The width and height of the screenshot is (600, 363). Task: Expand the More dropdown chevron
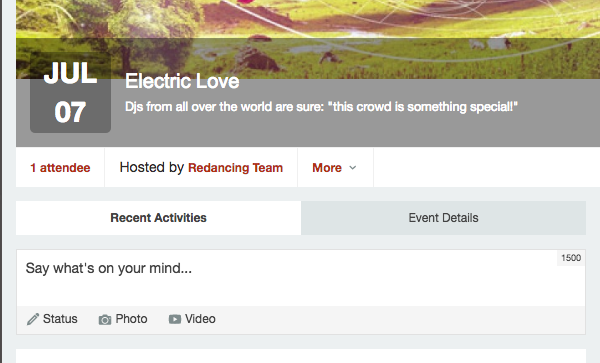coord(353,168)
